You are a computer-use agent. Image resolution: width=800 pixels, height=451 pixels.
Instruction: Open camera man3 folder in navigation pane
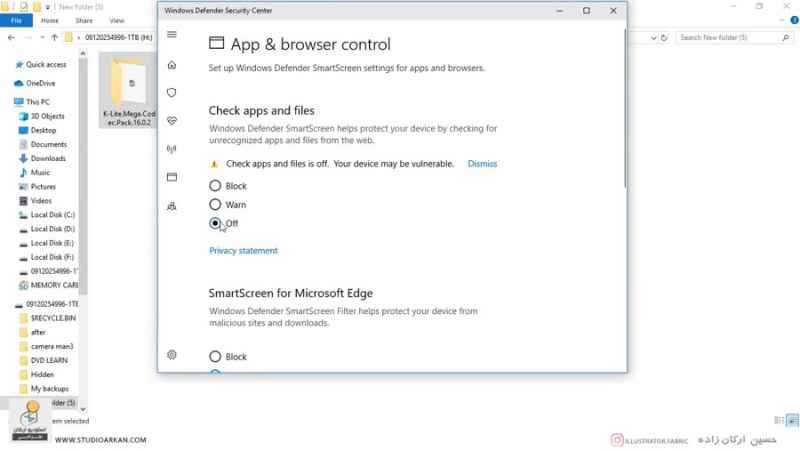click(46, 346)
